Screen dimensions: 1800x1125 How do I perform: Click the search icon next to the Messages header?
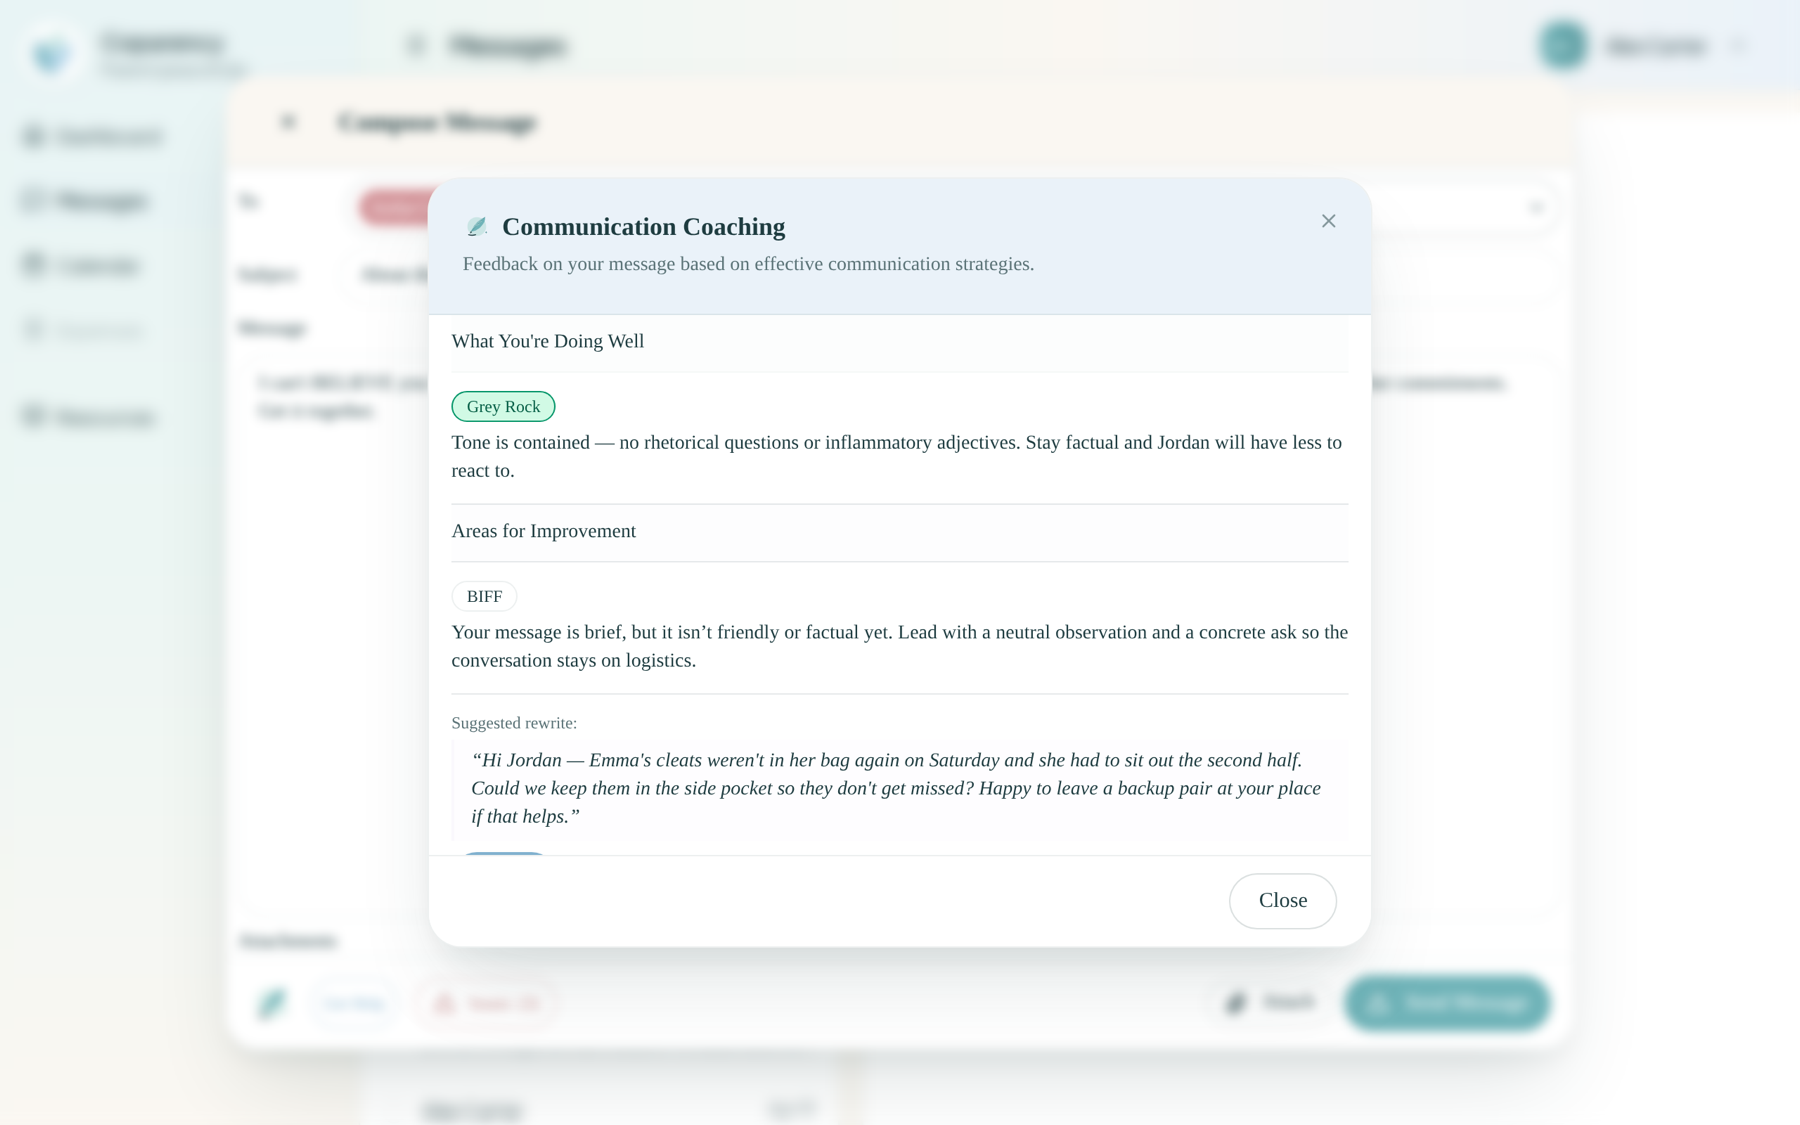[x=415, y=46]
